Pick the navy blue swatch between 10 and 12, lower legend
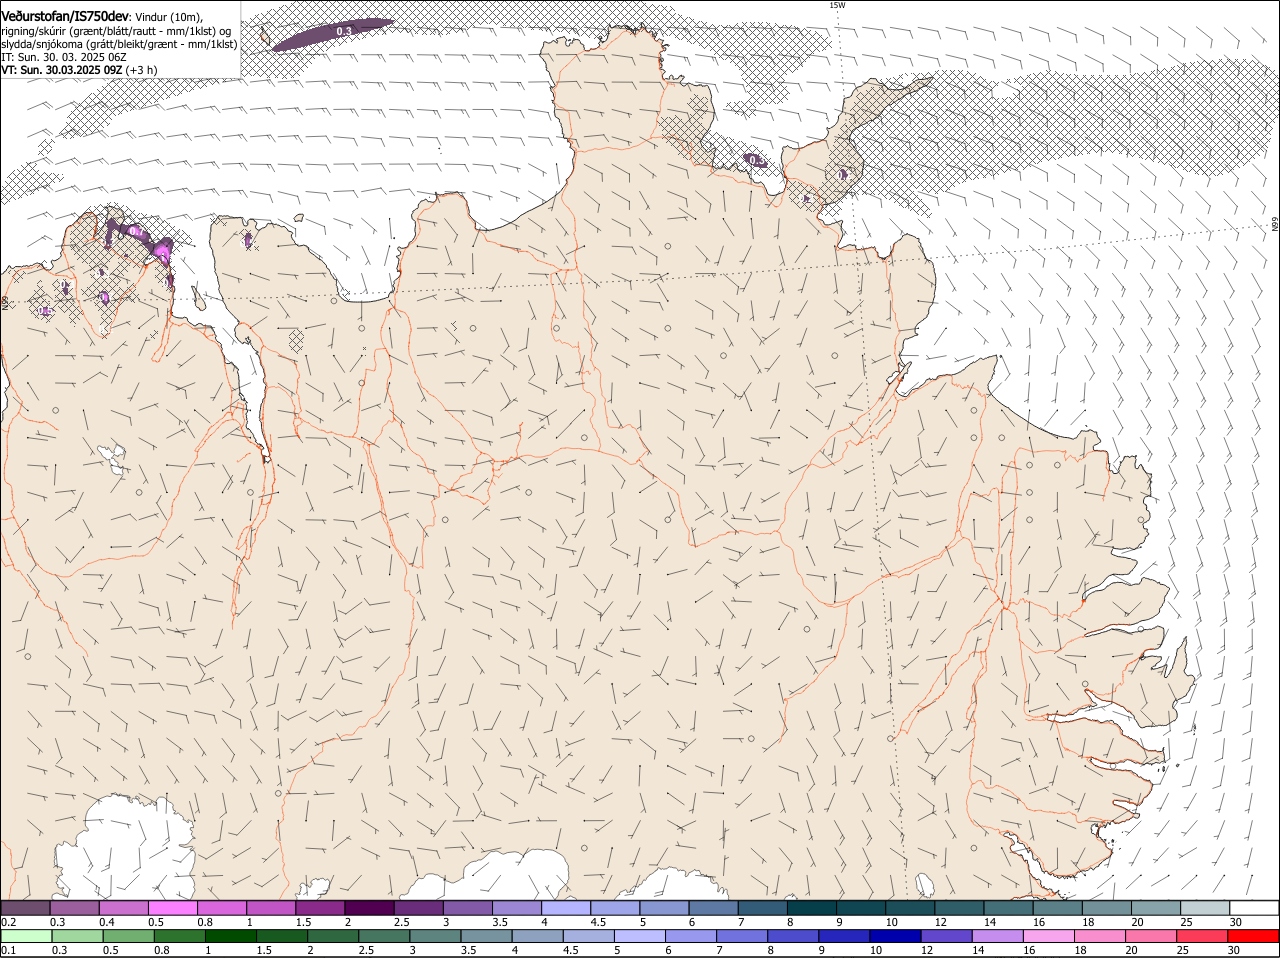 895,937
